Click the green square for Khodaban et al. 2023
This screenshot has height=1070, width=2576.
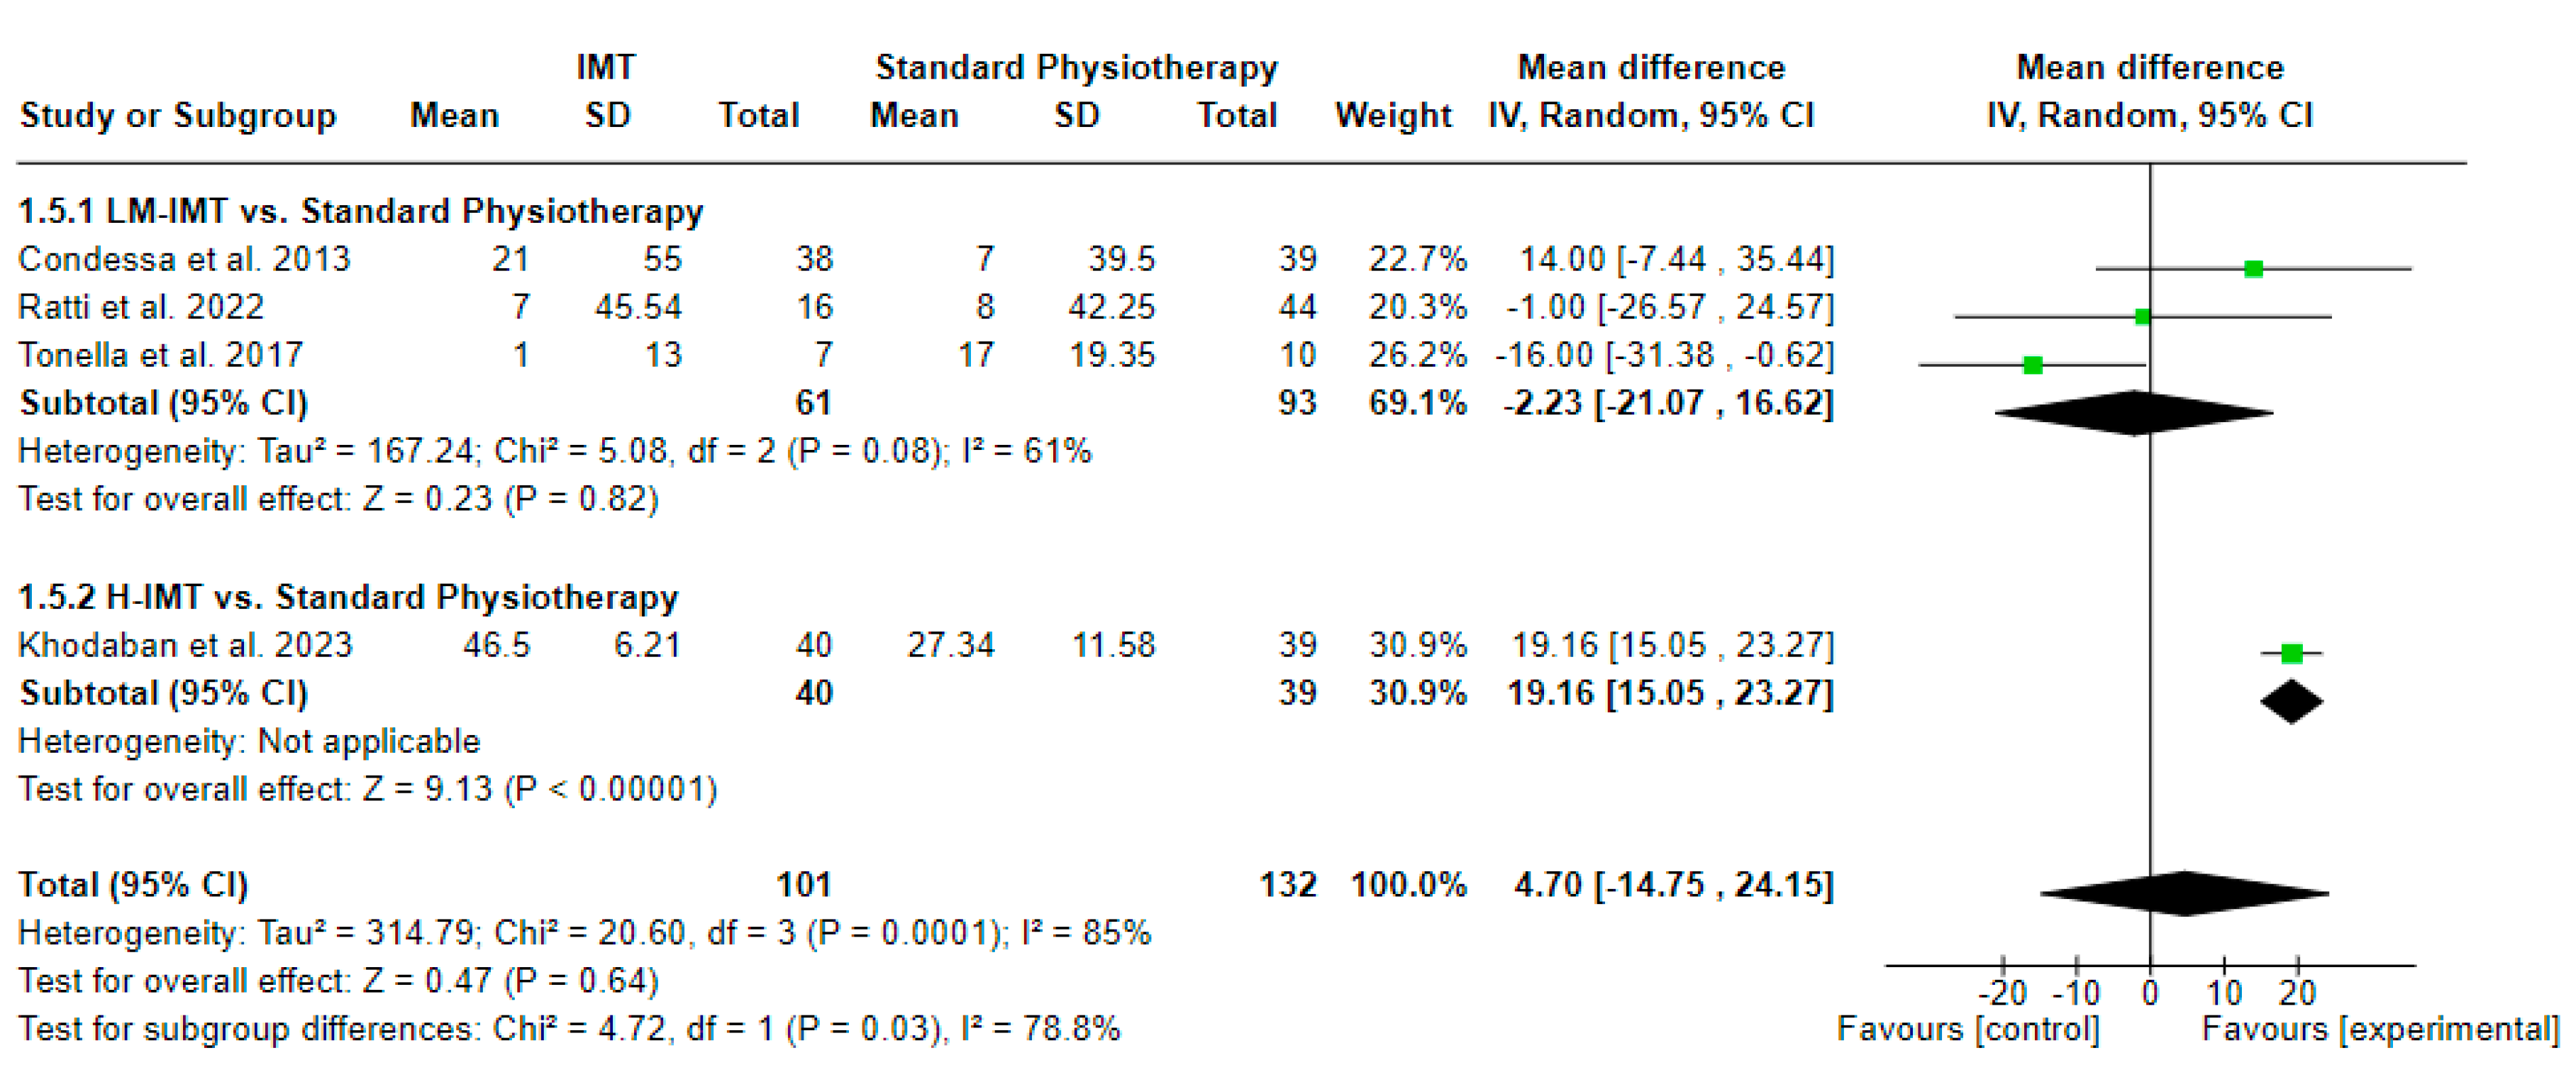click(x=2292, y=653)
